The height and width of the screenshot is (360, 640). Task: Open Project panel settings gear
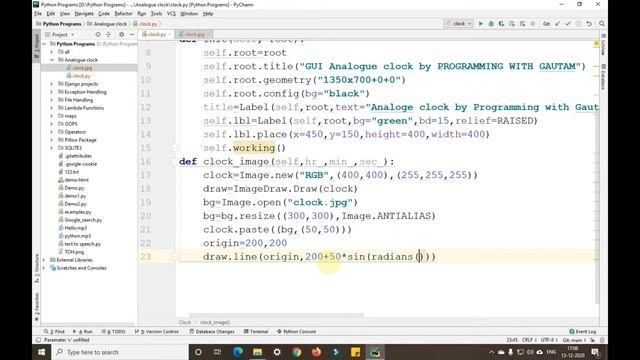pyautogui.click(x=121, y=35)
